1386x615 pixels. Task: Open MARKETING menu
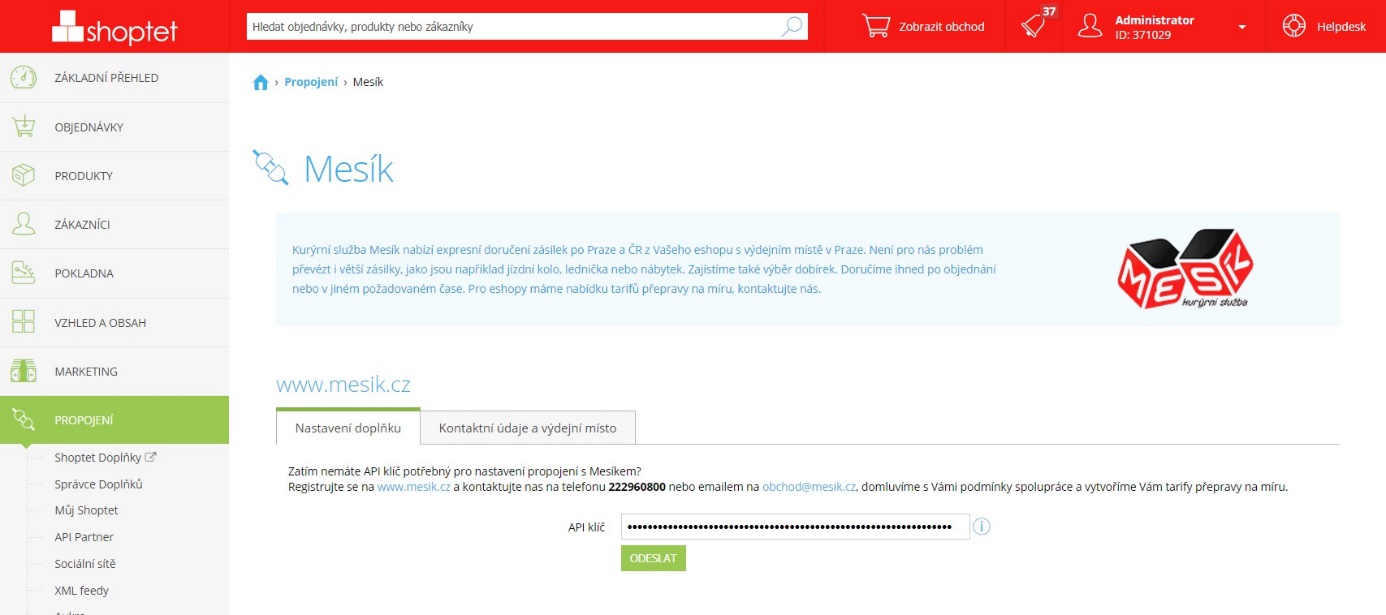(114, 371)
